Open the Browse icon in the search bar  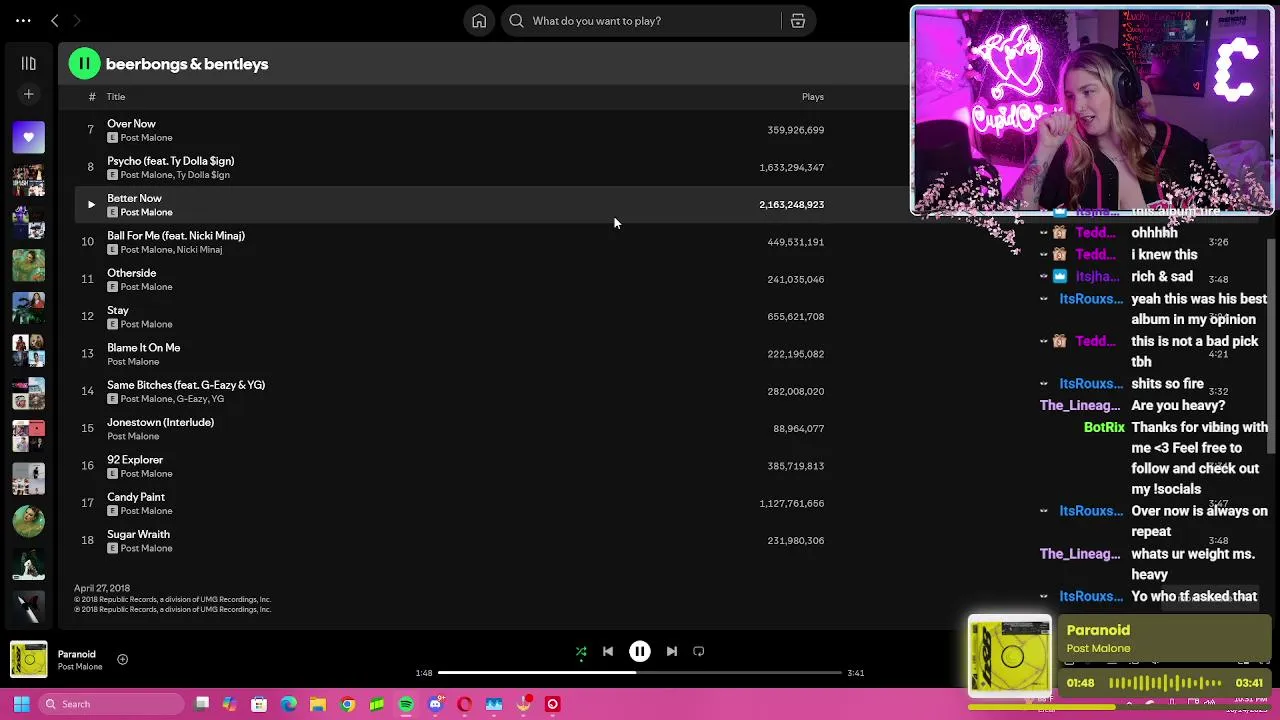point(798,20)
